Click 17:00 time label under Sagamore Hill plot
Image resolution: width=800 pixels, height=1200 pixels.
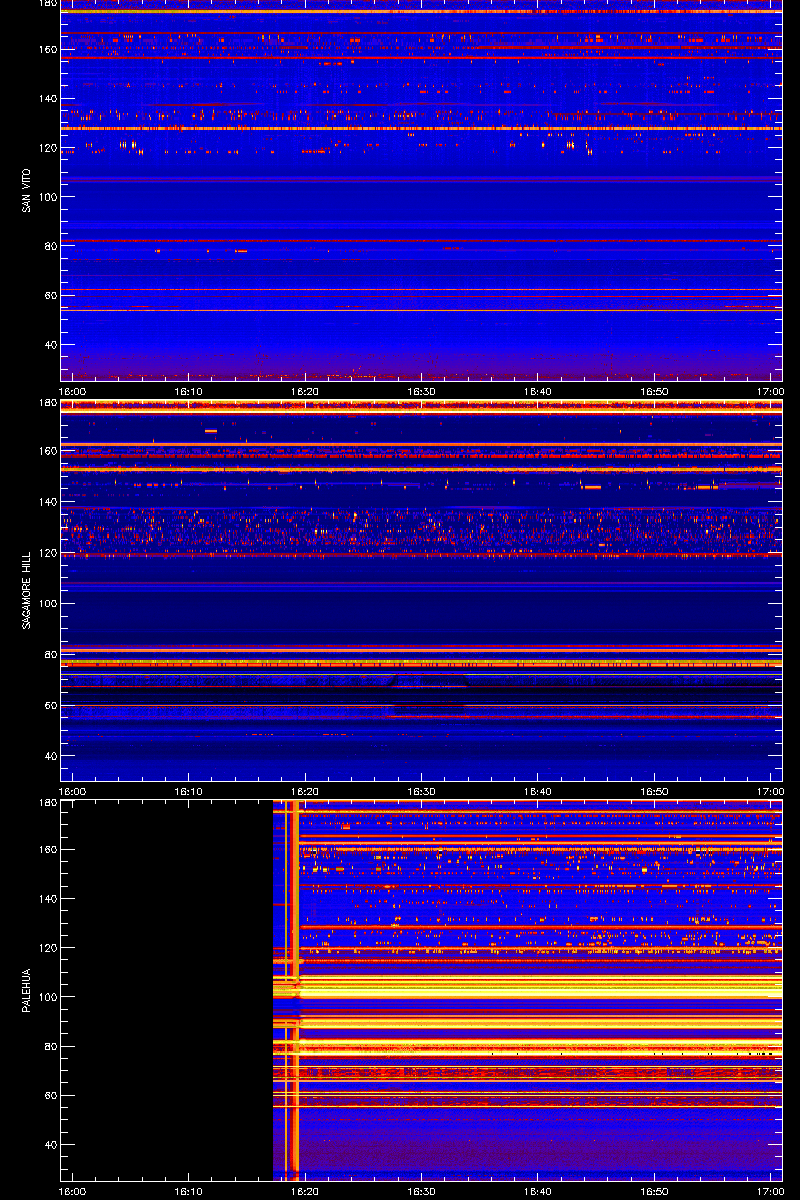(770, 792)
